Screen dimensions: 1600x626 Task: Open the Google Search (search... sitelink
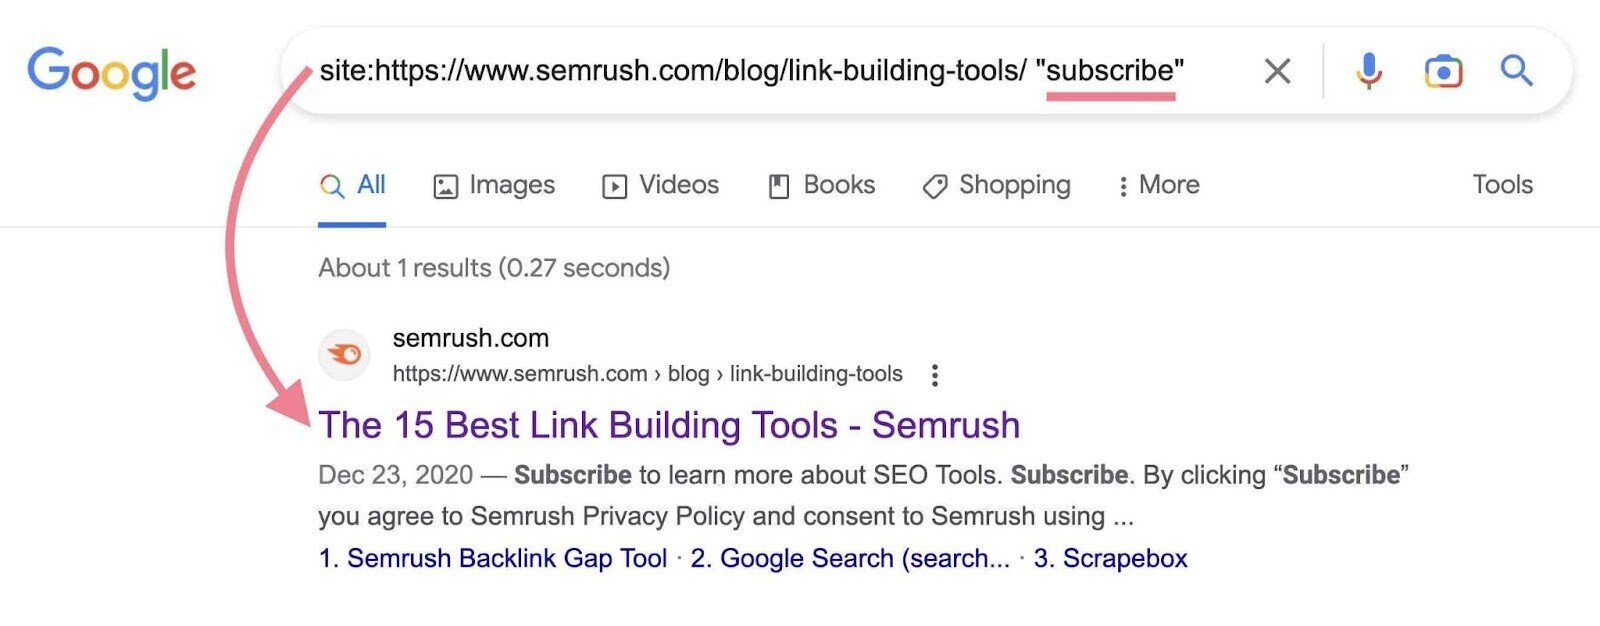pos(855,558)
